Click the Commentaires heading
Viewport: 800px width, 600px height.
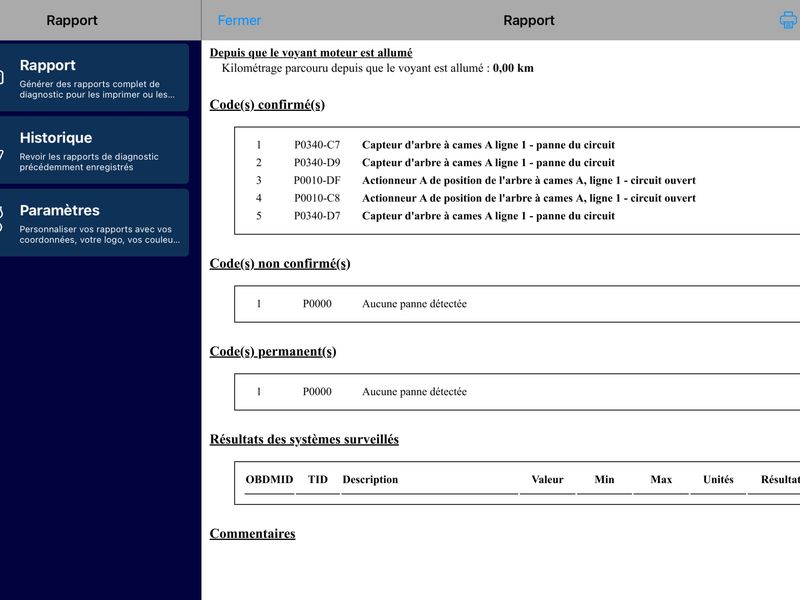253,534
